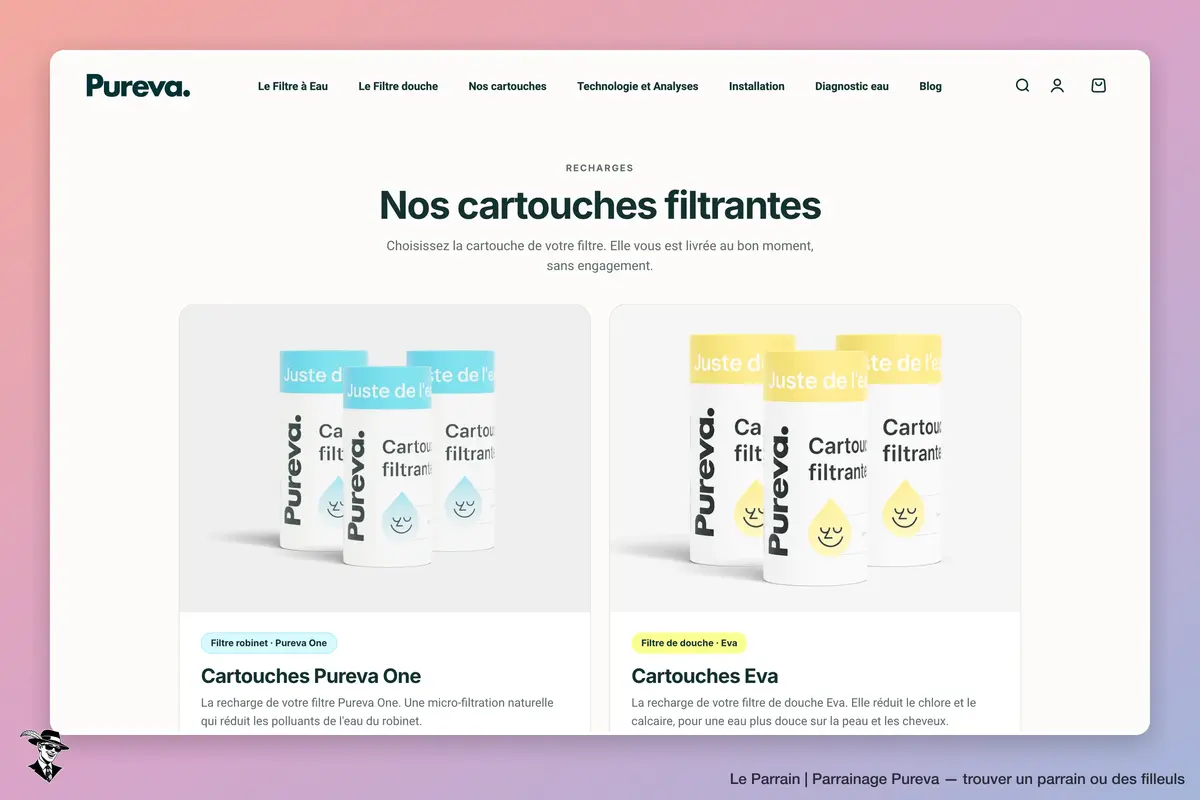The image size is (1200, 800).
Task: Click the Nos cartouches filtrantes heading
Action: click(x=600, y=205)
